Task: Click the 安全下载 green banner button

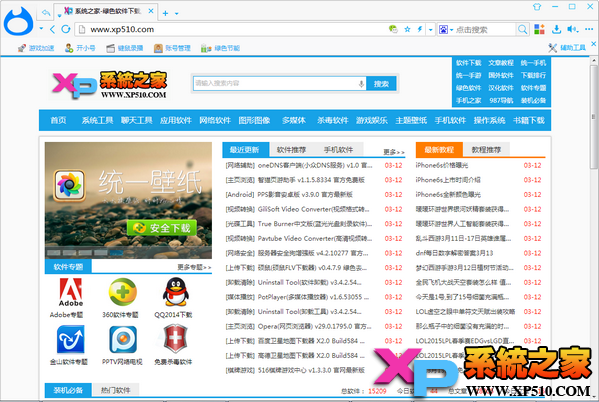Action: (x=162, y=228)
